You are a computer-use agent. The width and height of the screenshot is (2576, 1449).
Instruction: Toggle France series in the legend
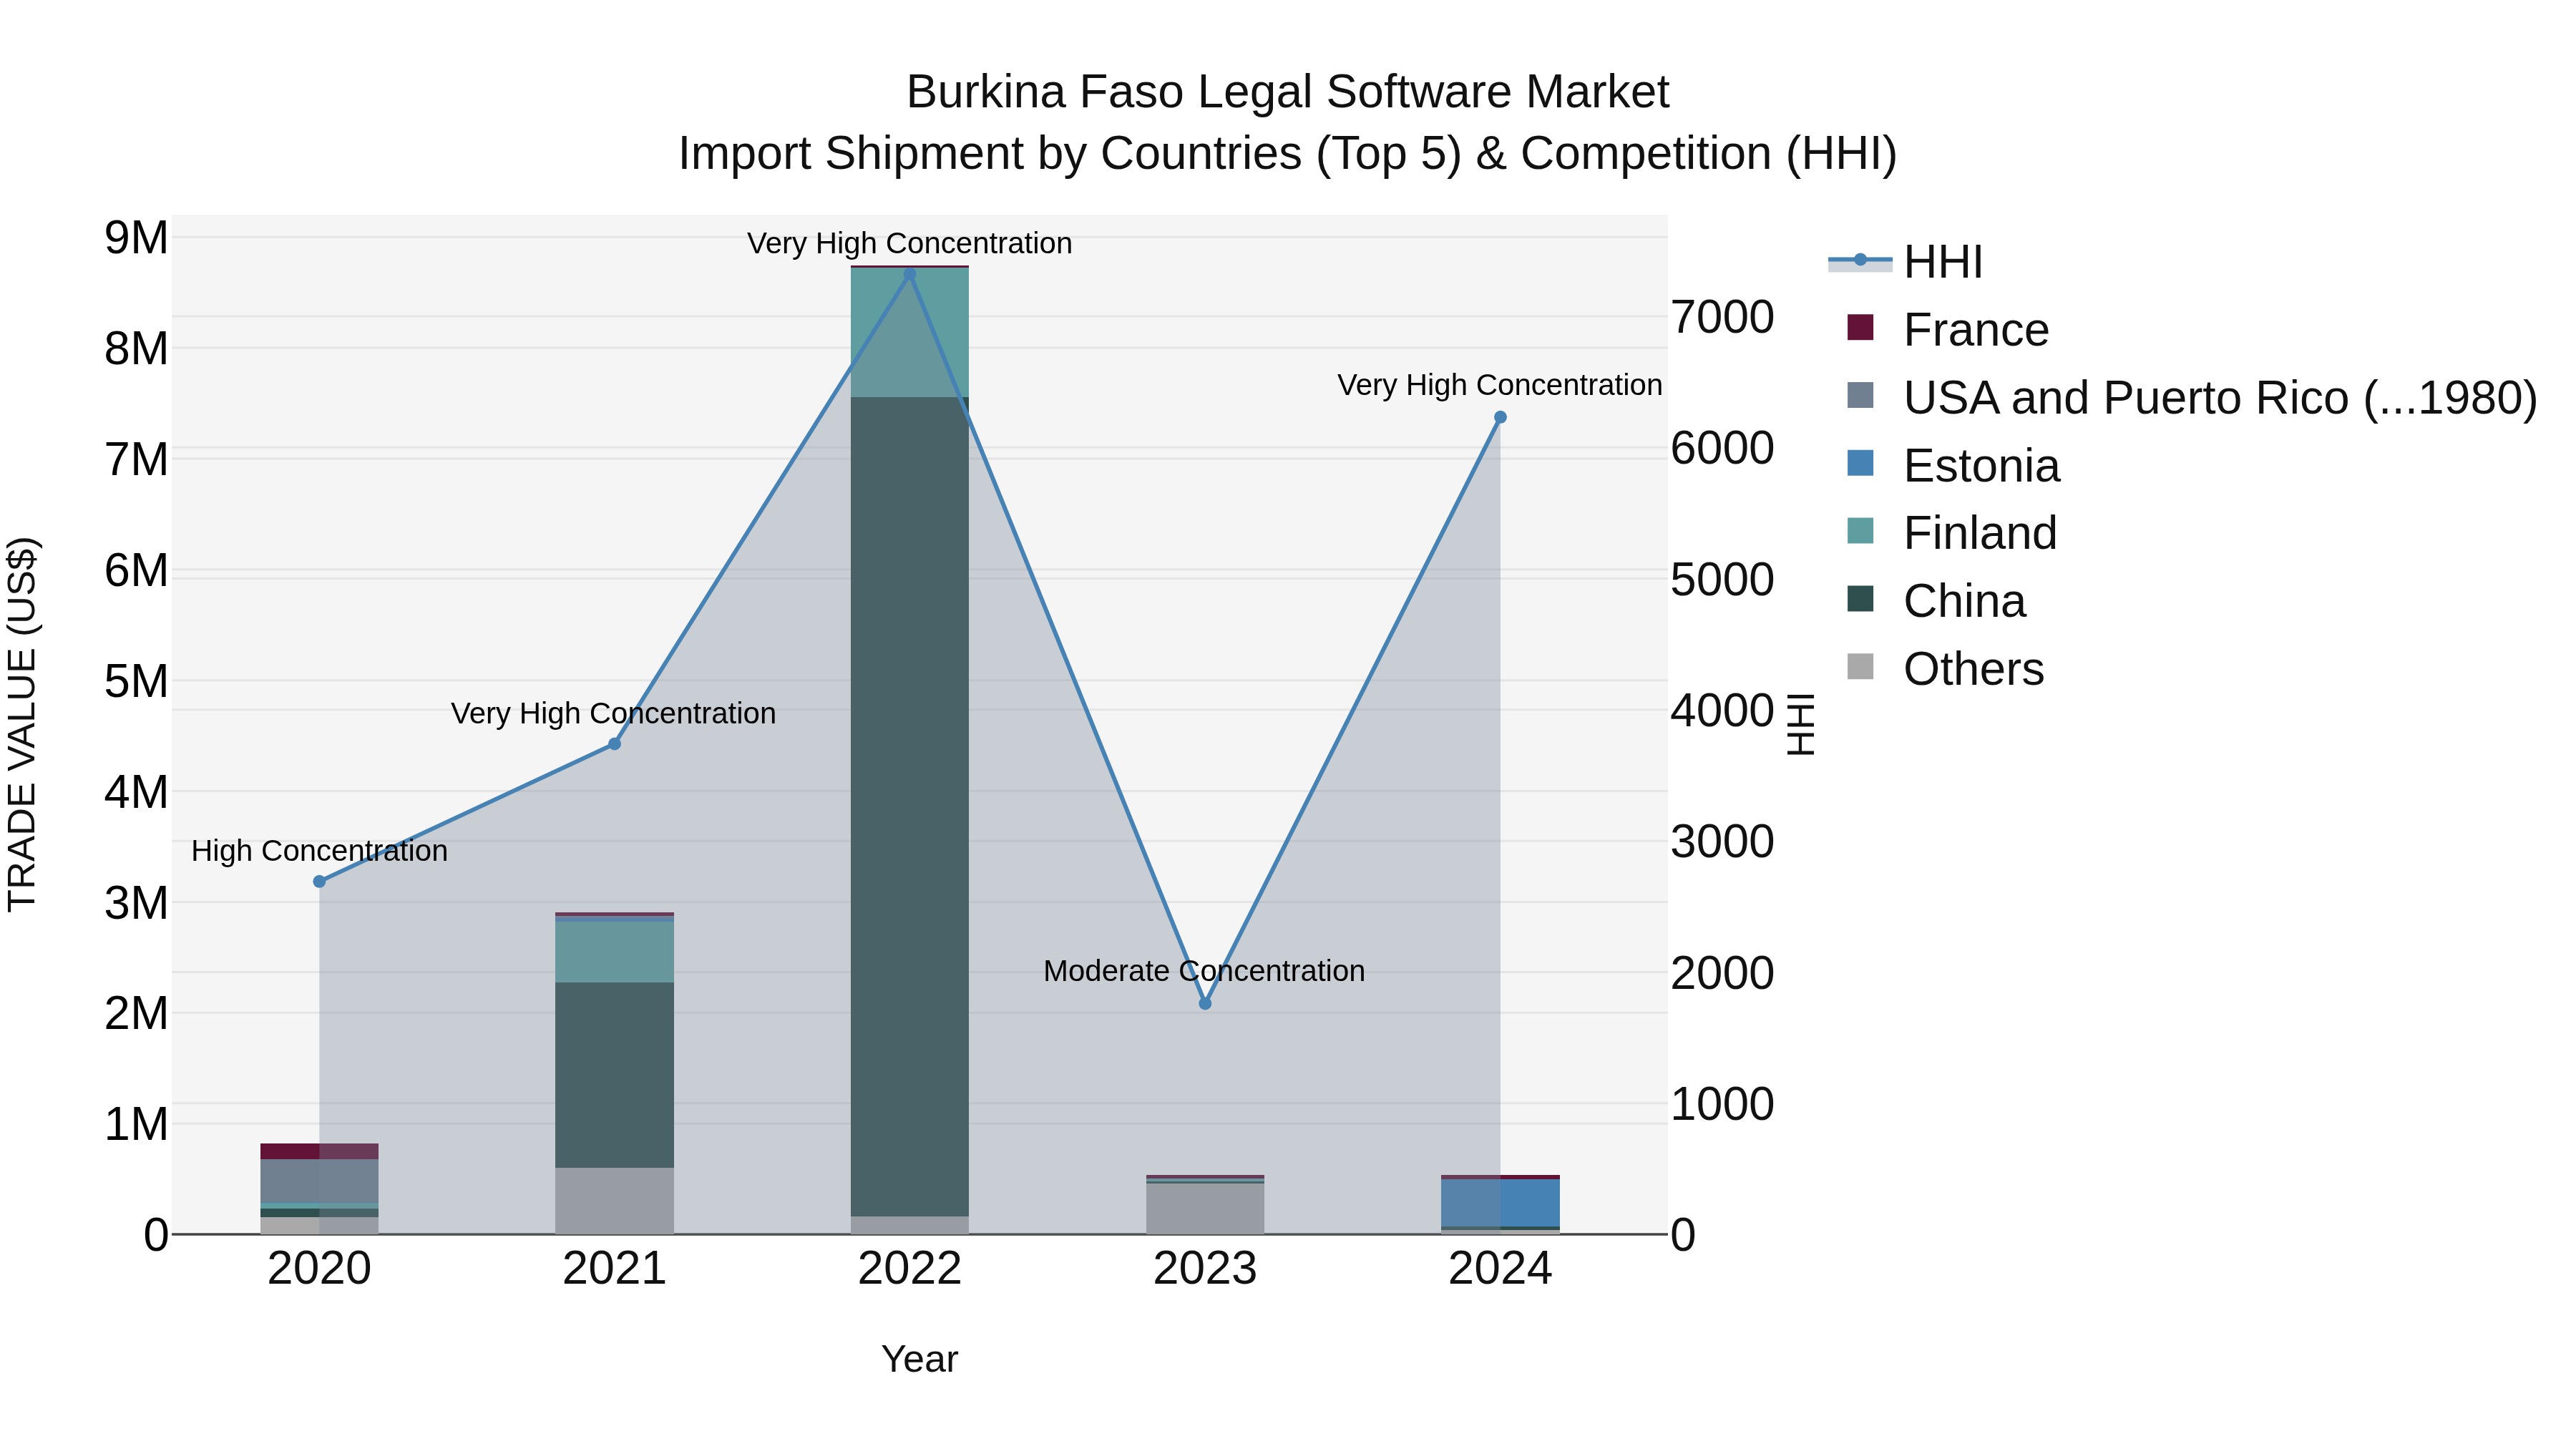pyautogui.click(x=1947, y=330)
